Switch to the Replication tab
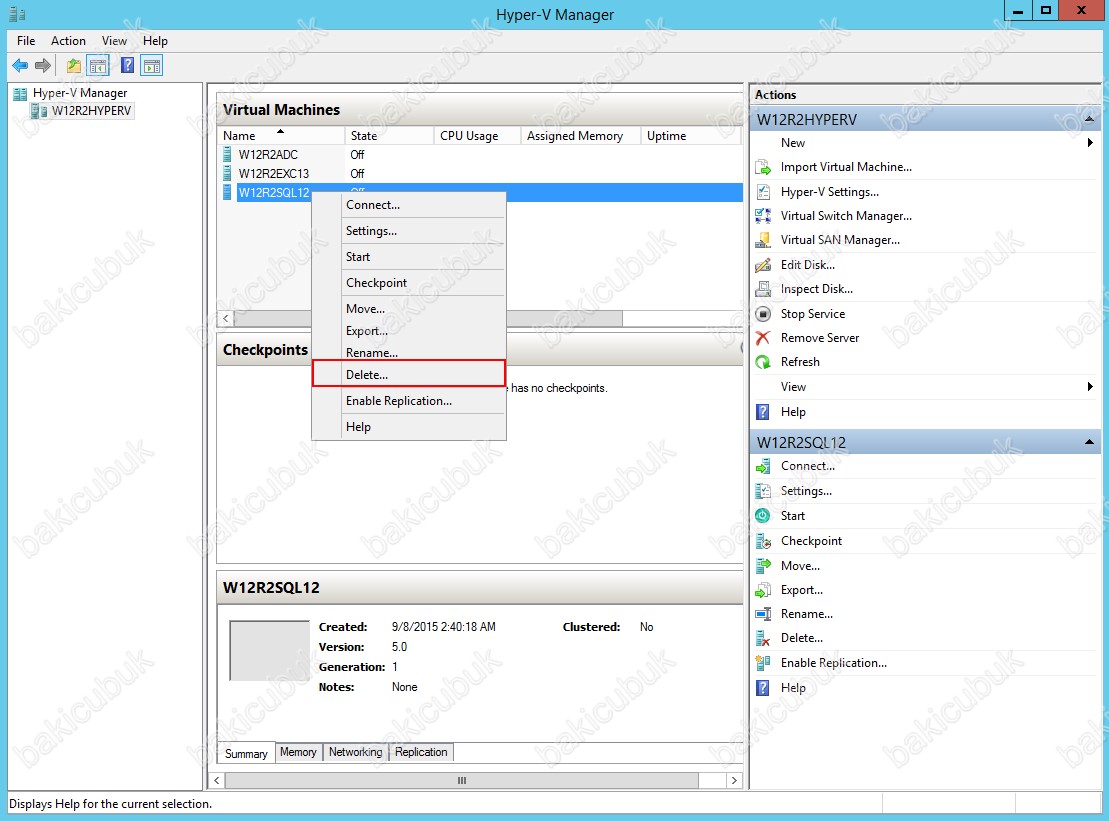 point(422,752)
